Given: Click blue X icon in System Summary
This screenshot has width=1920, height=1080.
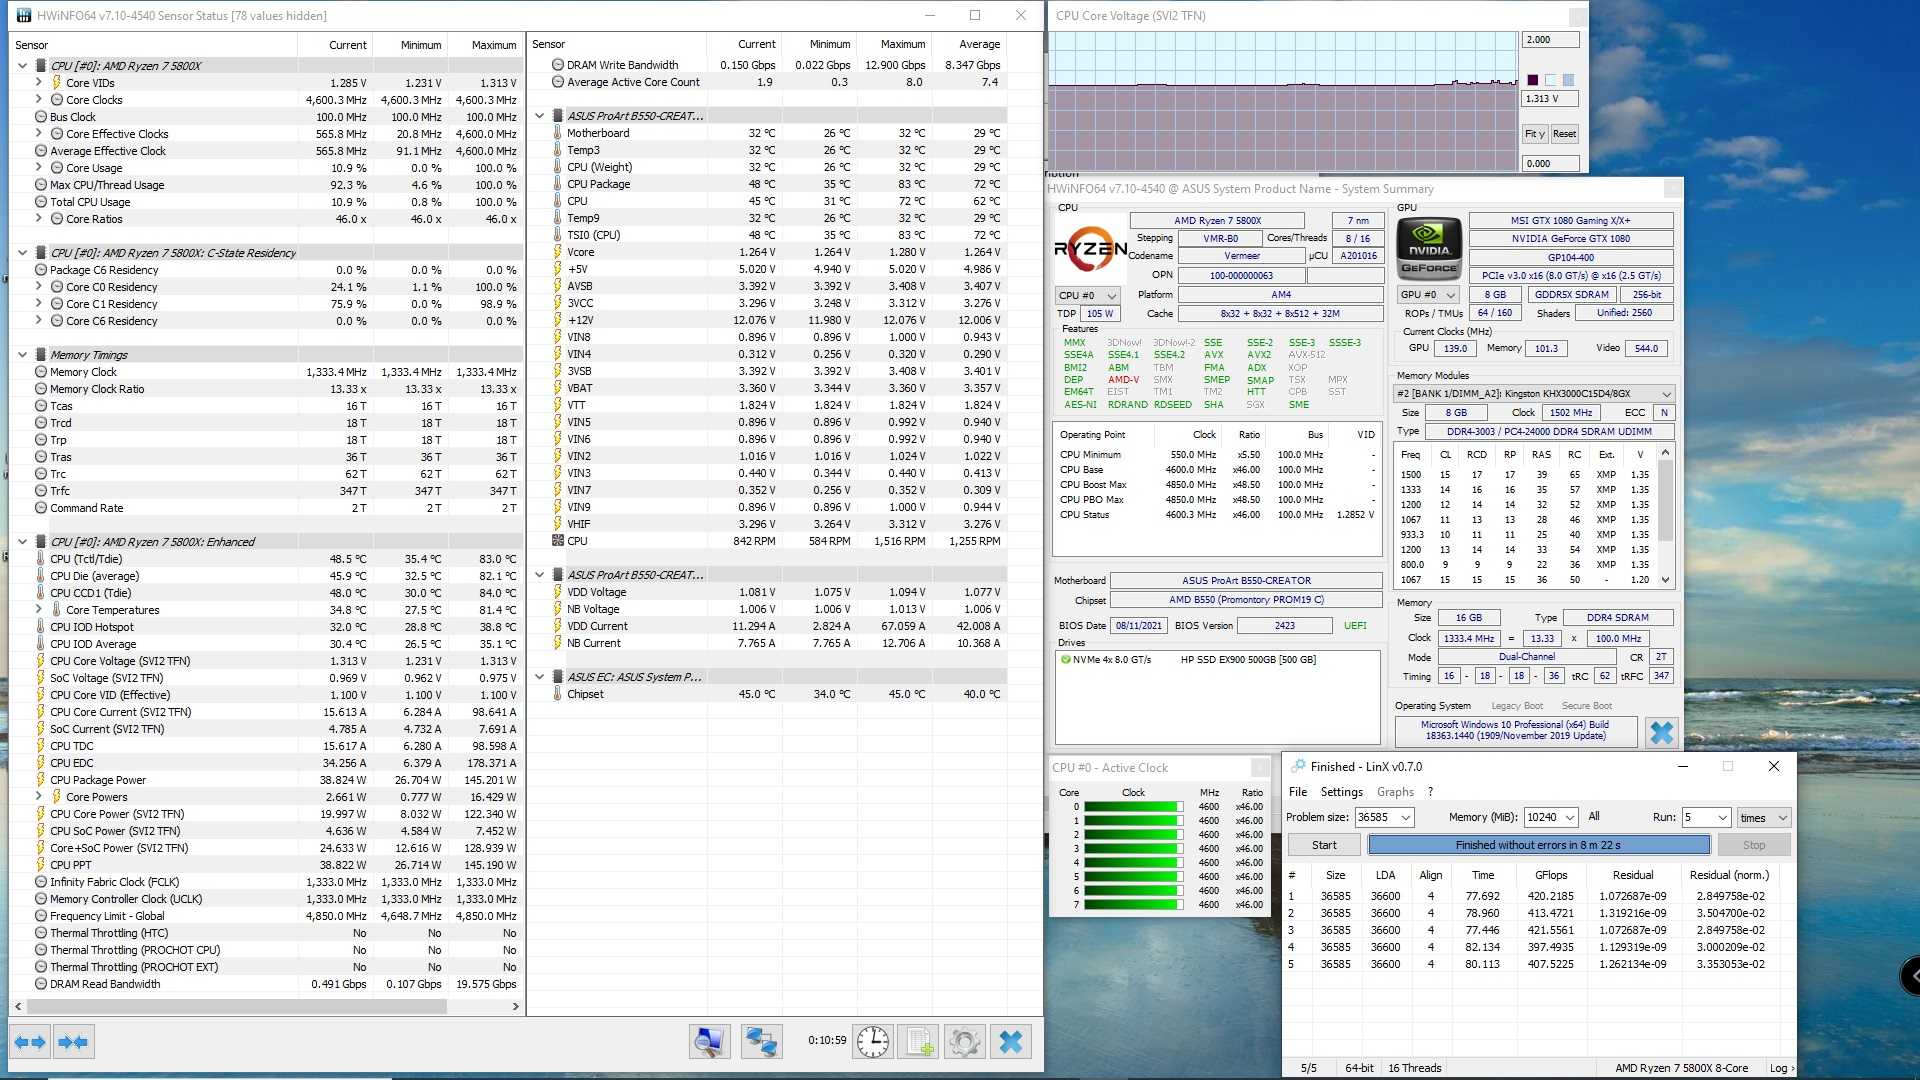Looking at the screenshot, I should (x=1661, y=733).
